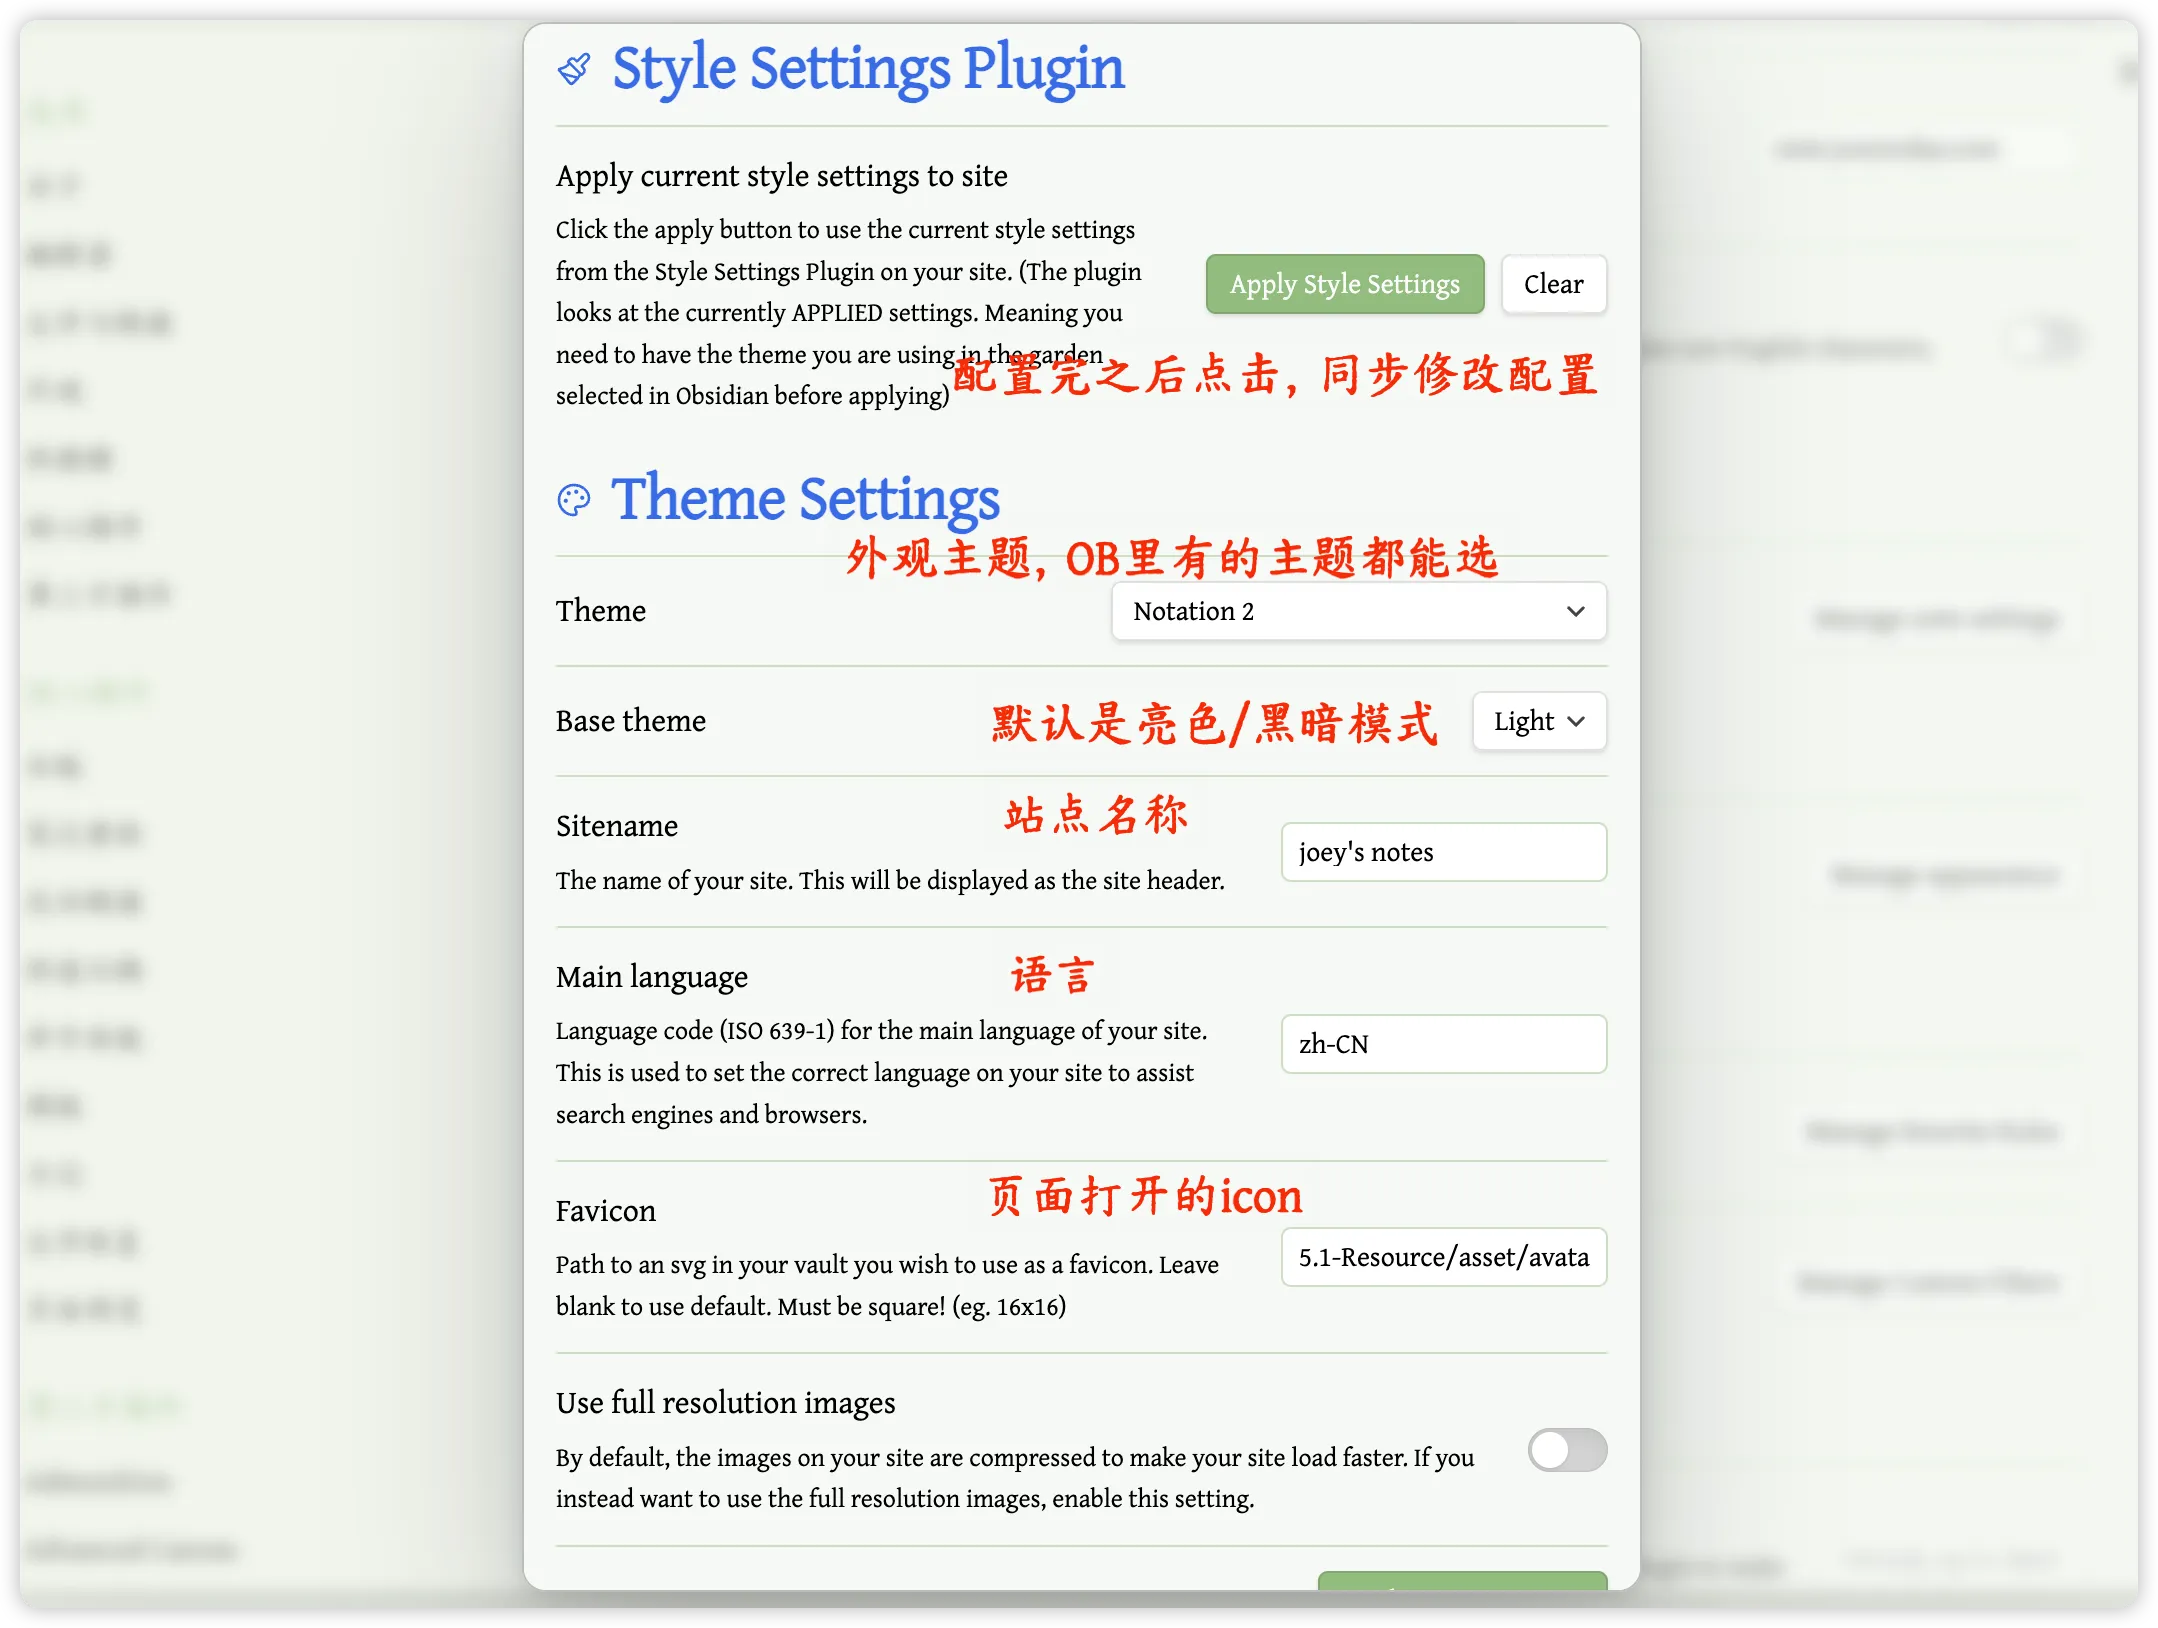Focus the Sitename field containing joey's notes
2158x1628 pixels.
click(x=1443, y=852)
